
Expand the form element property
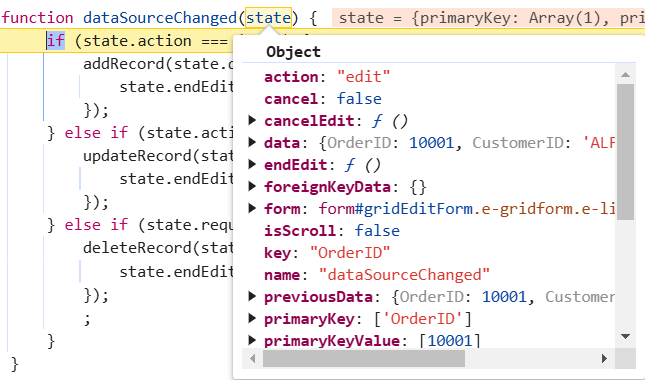[x=252, y=209]
